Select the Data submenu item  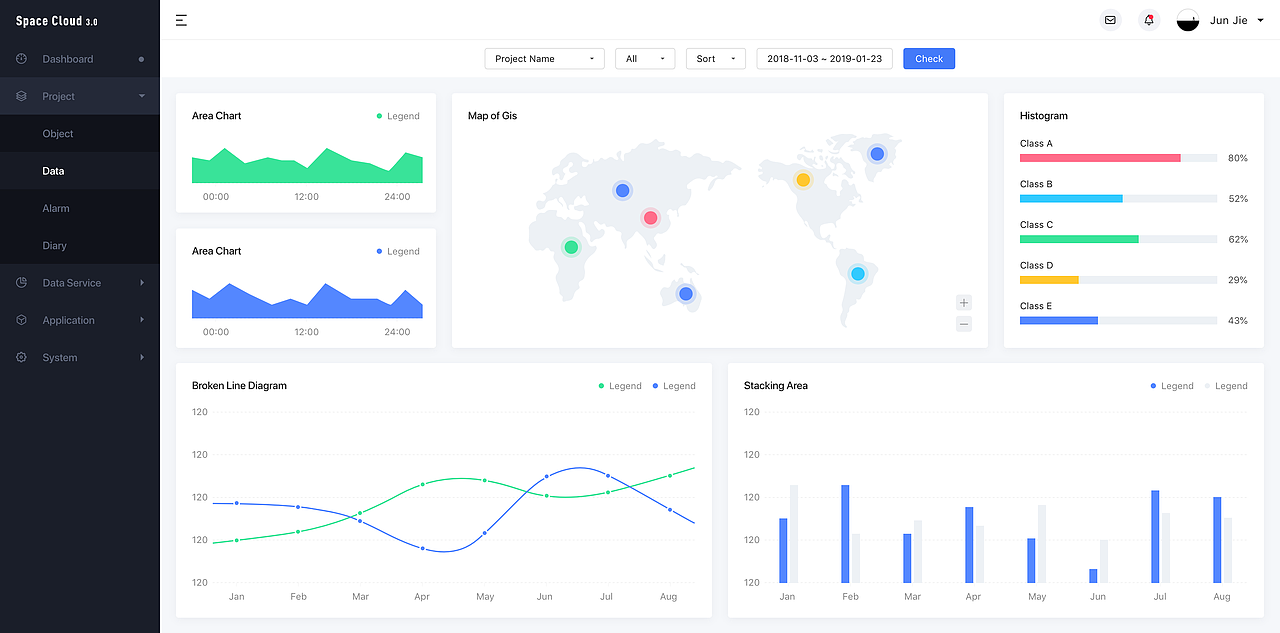tap(80, 171)
